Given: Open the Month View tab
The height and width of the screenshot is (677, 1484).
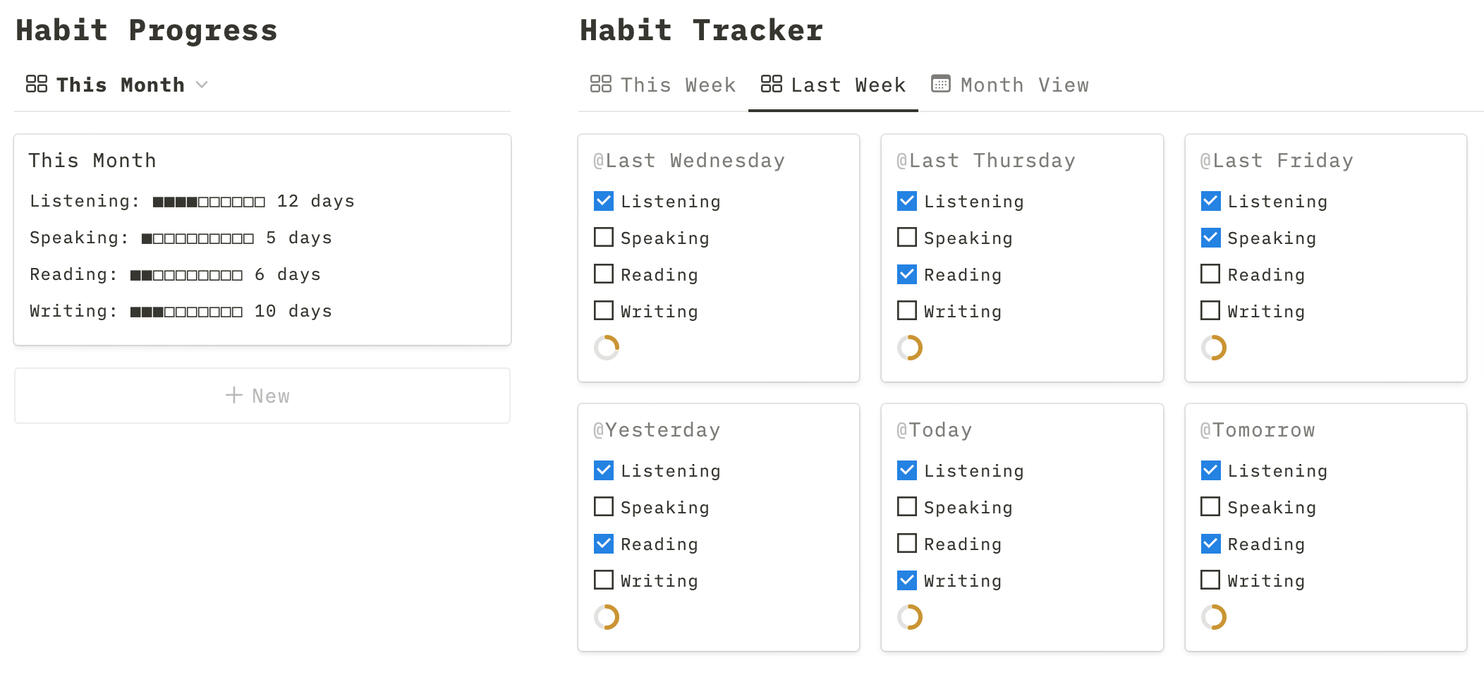Looking at the screenshot, I should coord(1010,85).
